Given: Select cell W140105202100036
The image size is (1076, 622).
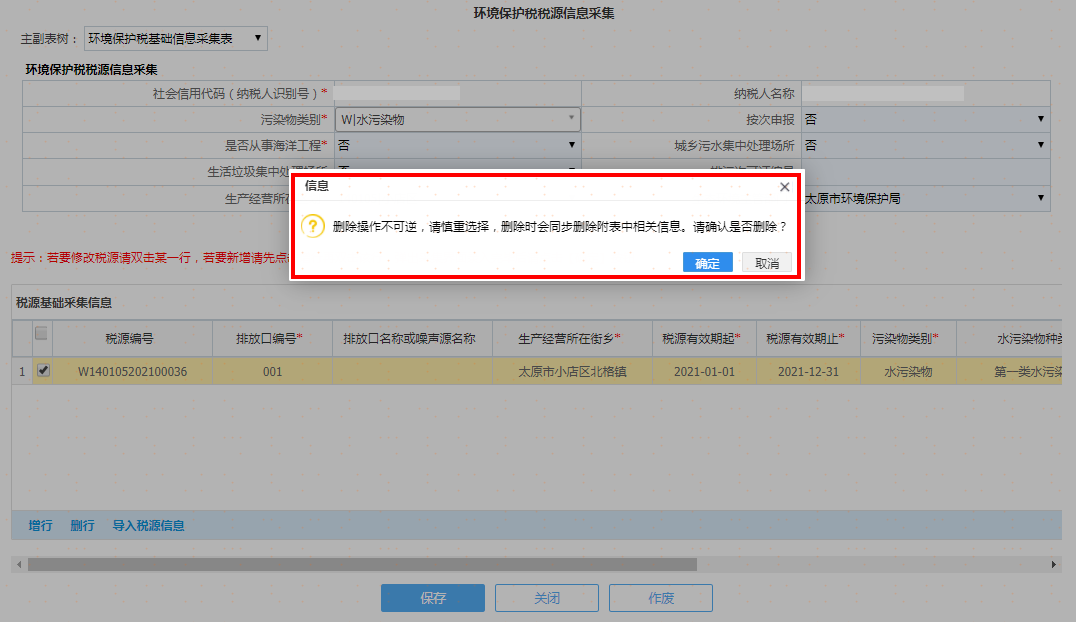Looking at the screenshot, I should 132,371.
